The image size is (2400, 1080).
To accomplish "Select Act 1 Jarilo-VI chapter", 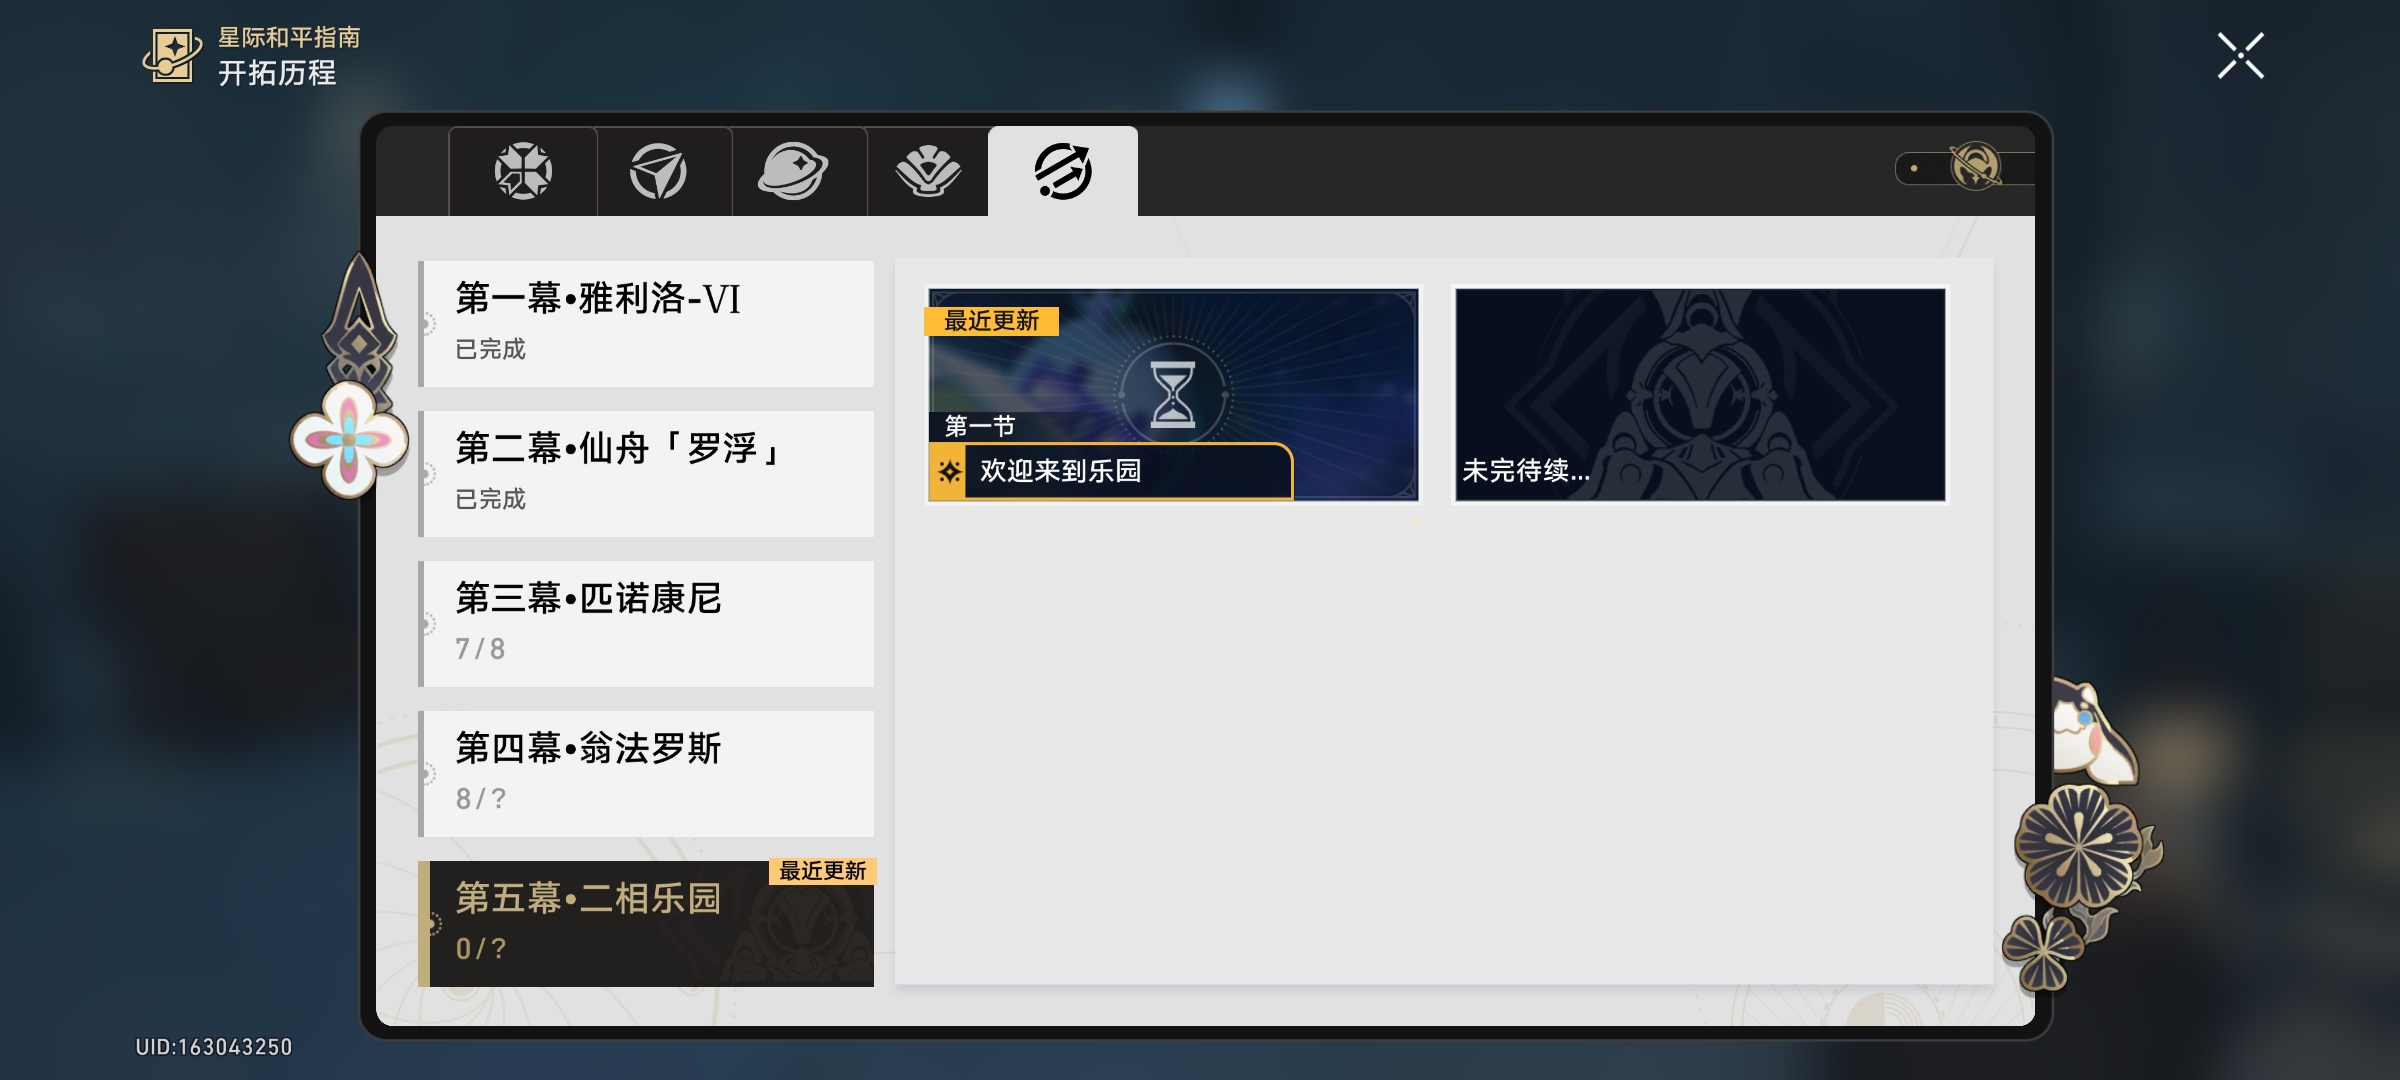I will (646, 324).
